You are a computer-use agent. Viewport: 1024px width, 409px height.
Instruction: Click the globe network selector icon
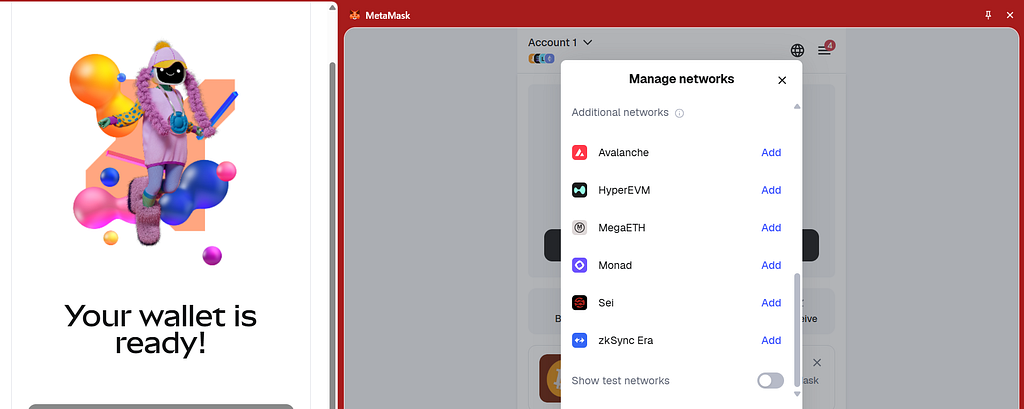tap(797, 50)
